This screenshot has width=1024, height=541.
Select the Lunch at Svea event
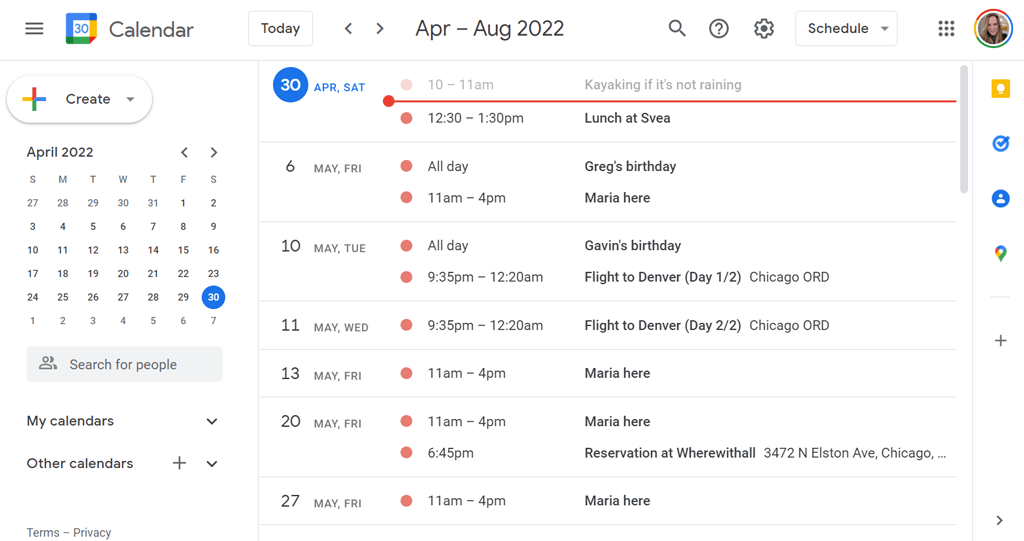point(627,118)
